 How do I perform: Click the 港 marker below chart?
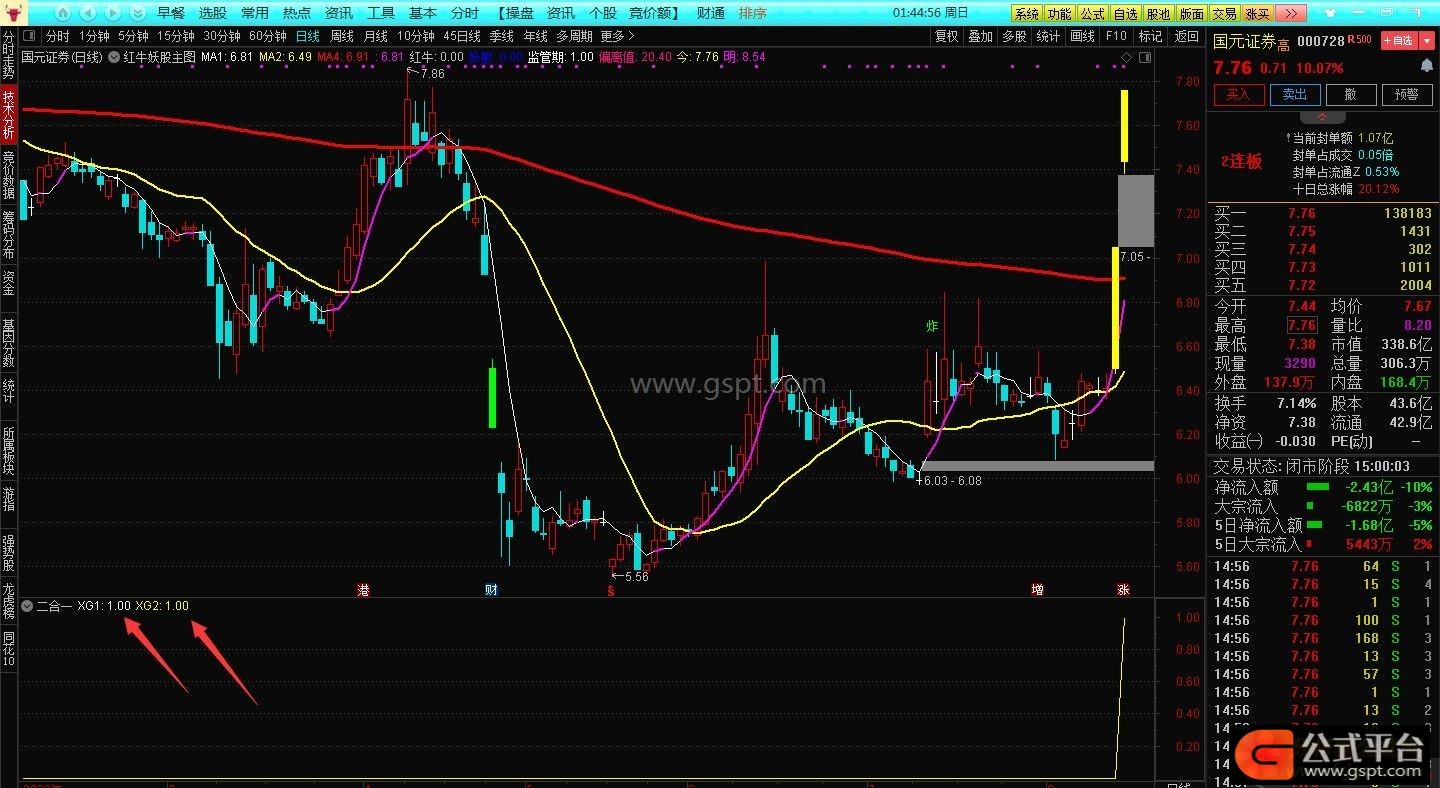[x=364, y=590]
